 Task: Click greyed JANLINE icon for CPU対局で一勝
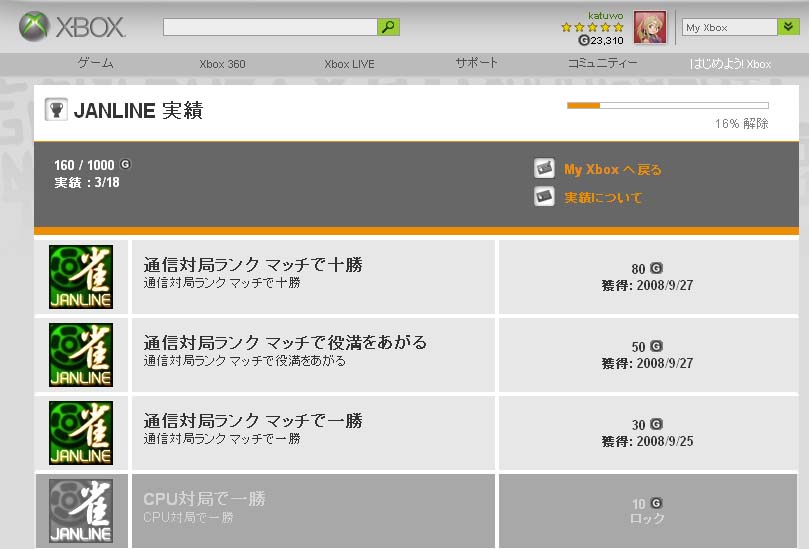[x=81, y=511]
